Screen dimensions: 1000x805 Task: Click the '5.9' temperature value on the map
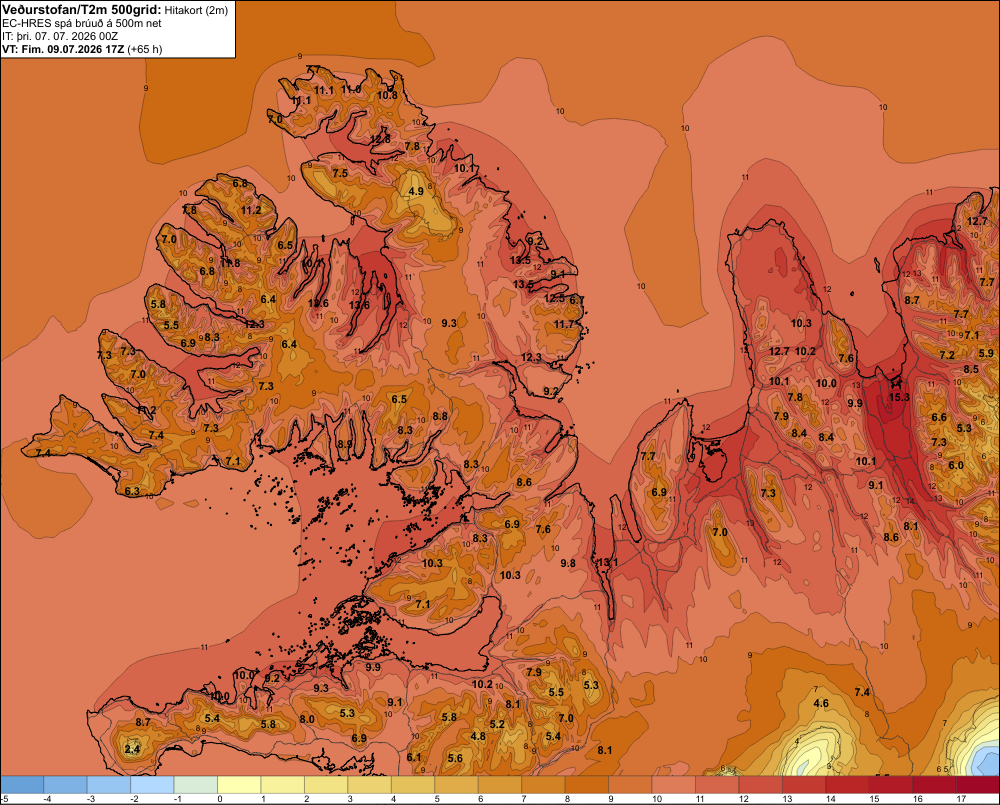tap(986, 353)
